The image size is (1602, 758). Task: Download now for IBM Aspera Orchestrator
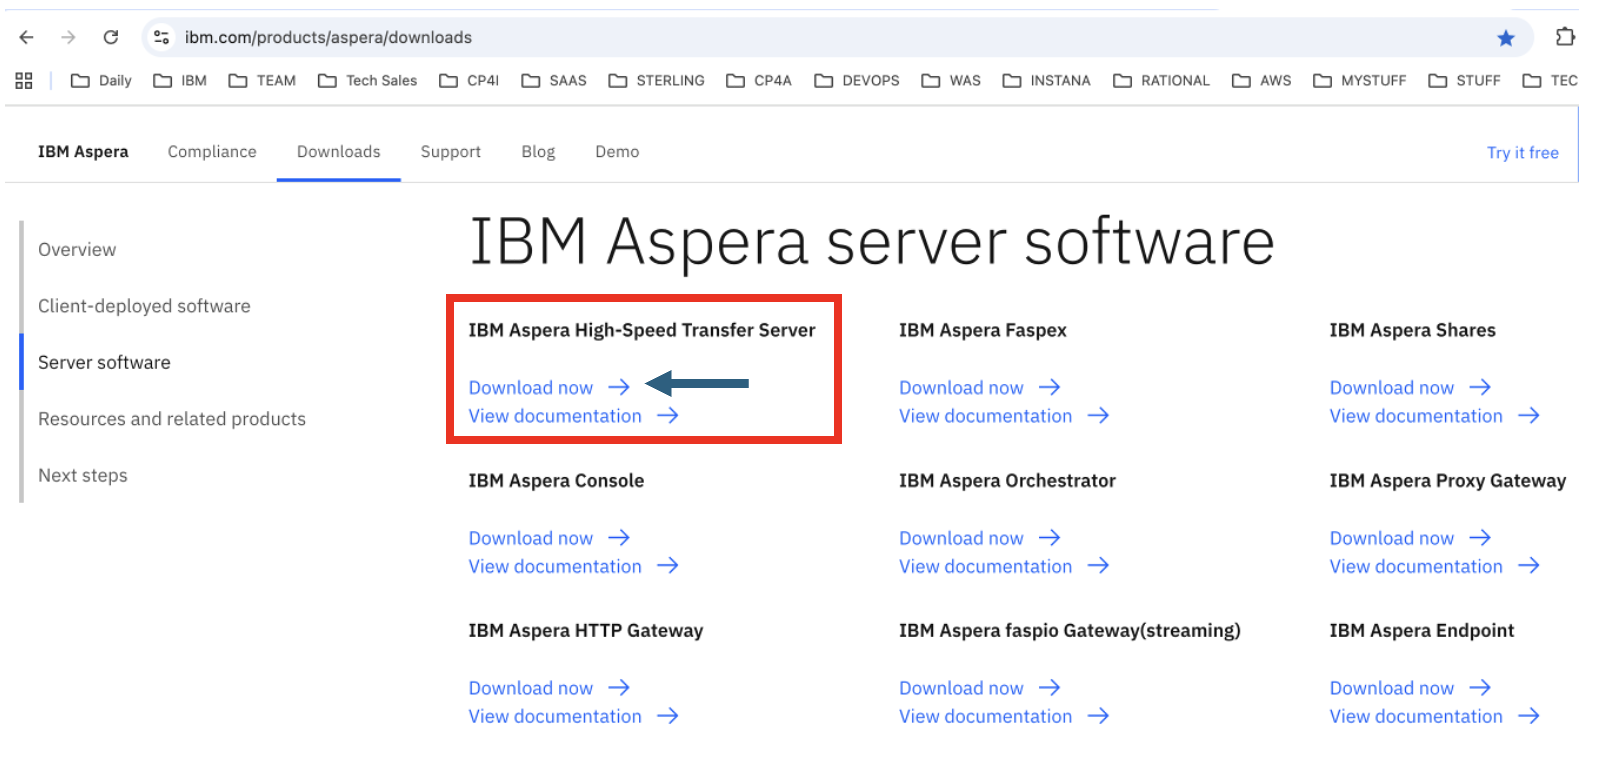coord(980,538)
